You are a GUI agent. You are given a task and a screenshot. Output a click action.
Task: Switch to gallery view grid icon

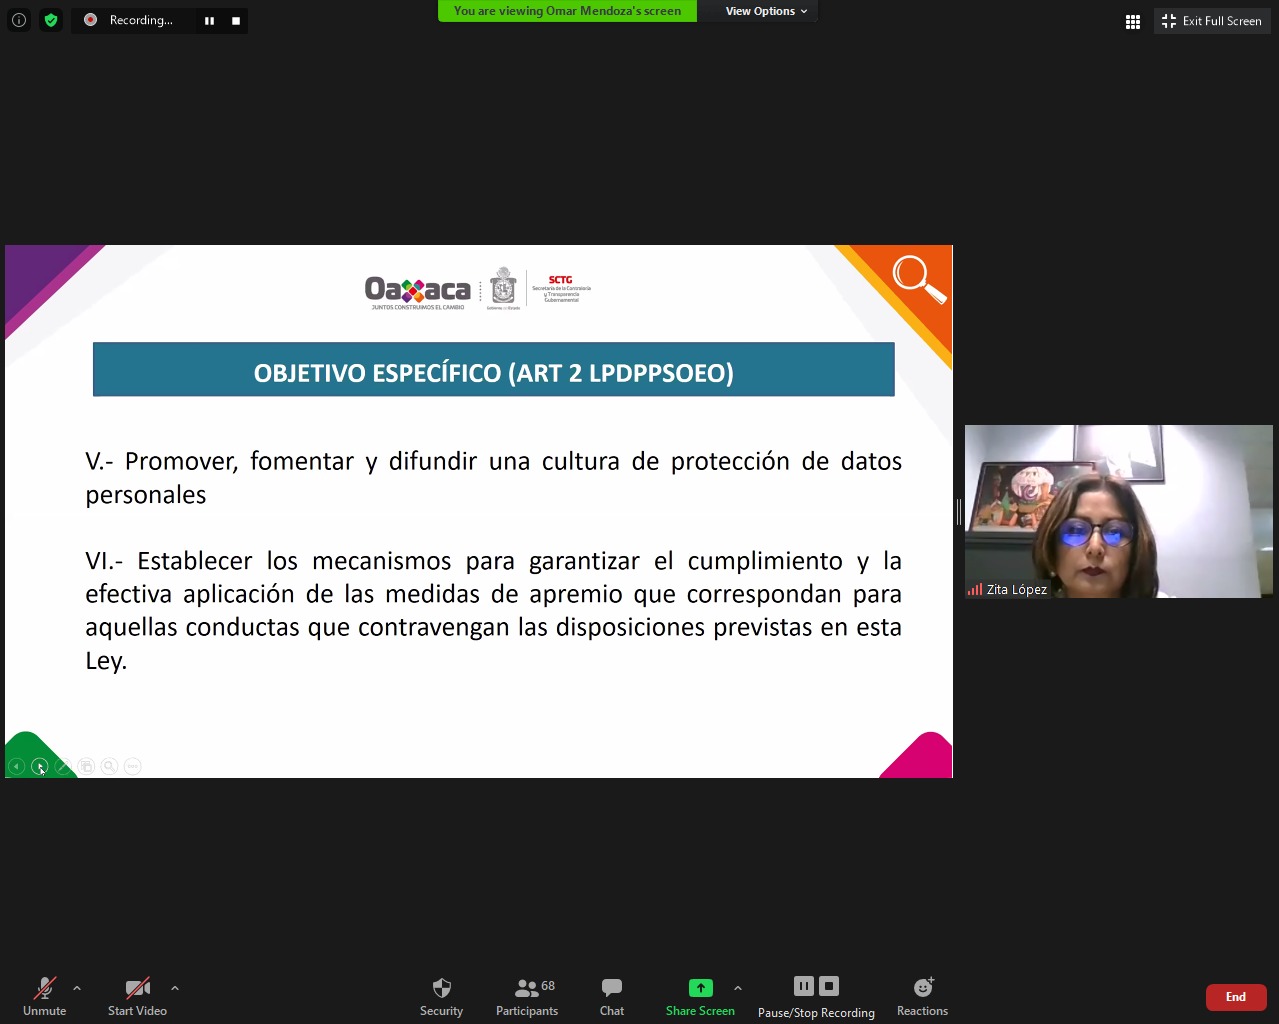(1133, 21)
